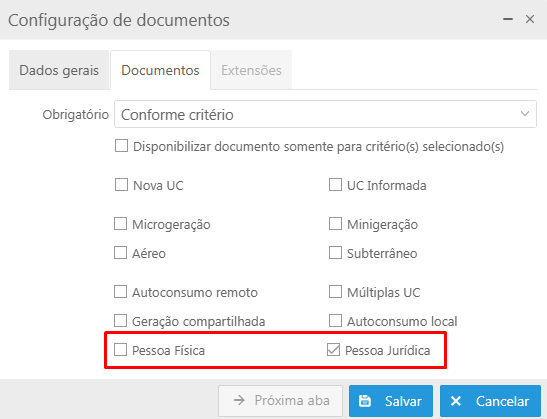Screen dimensions: 547x419
Task: Expand the Obrigatório dropdown arrow
Action: 525,114
